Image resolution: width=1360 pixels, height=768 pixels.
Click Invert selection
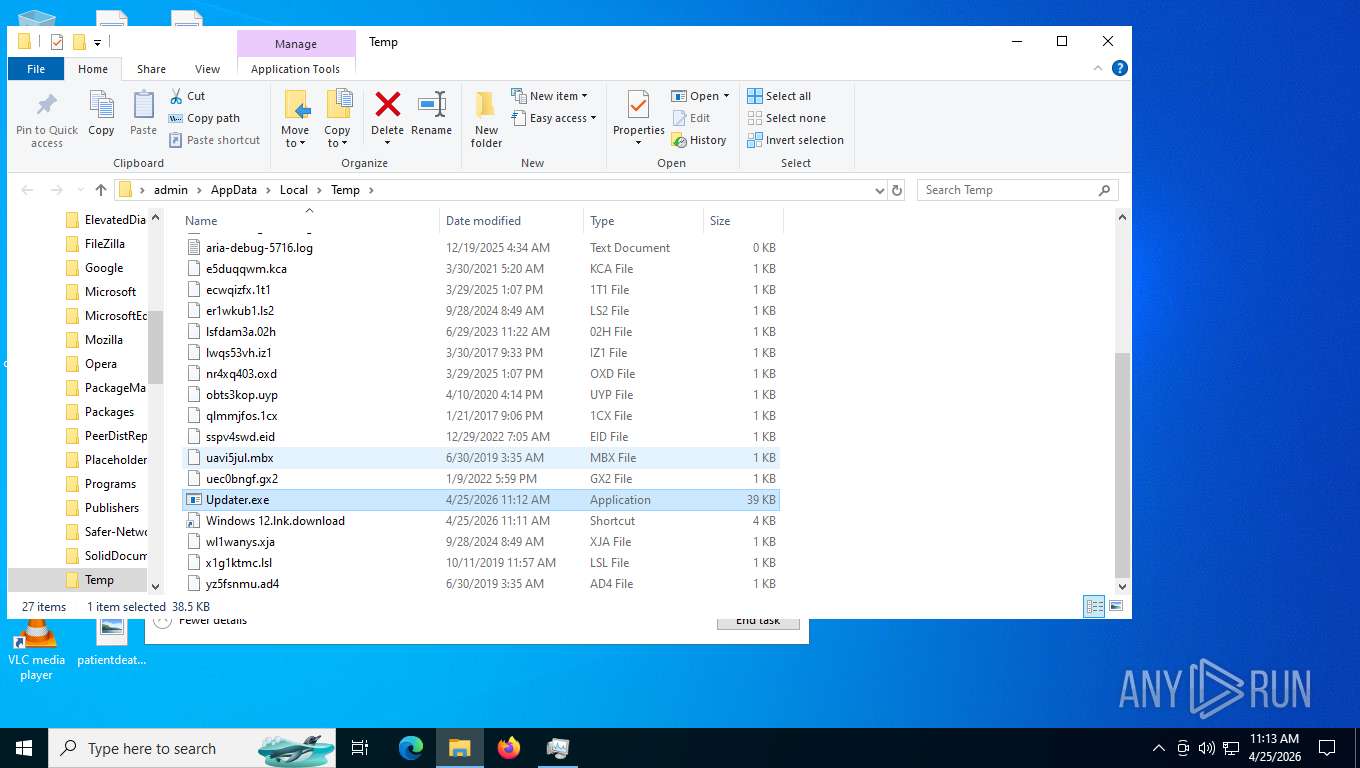pyautogui.click(x=796, y=140)
